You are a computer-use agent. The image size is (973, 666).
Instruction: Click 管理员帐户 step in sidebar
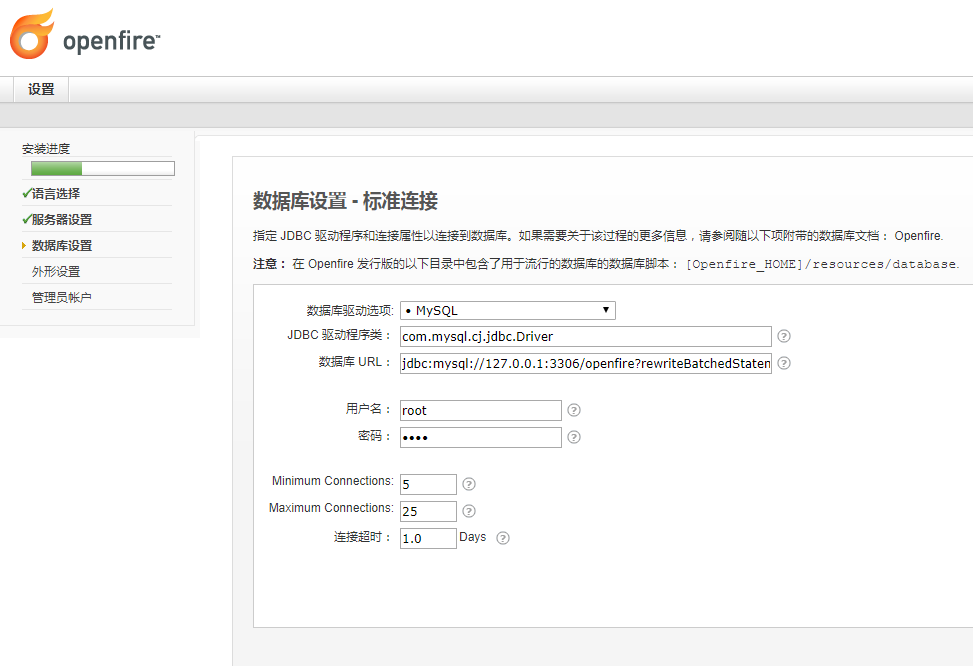pos(61,298)
